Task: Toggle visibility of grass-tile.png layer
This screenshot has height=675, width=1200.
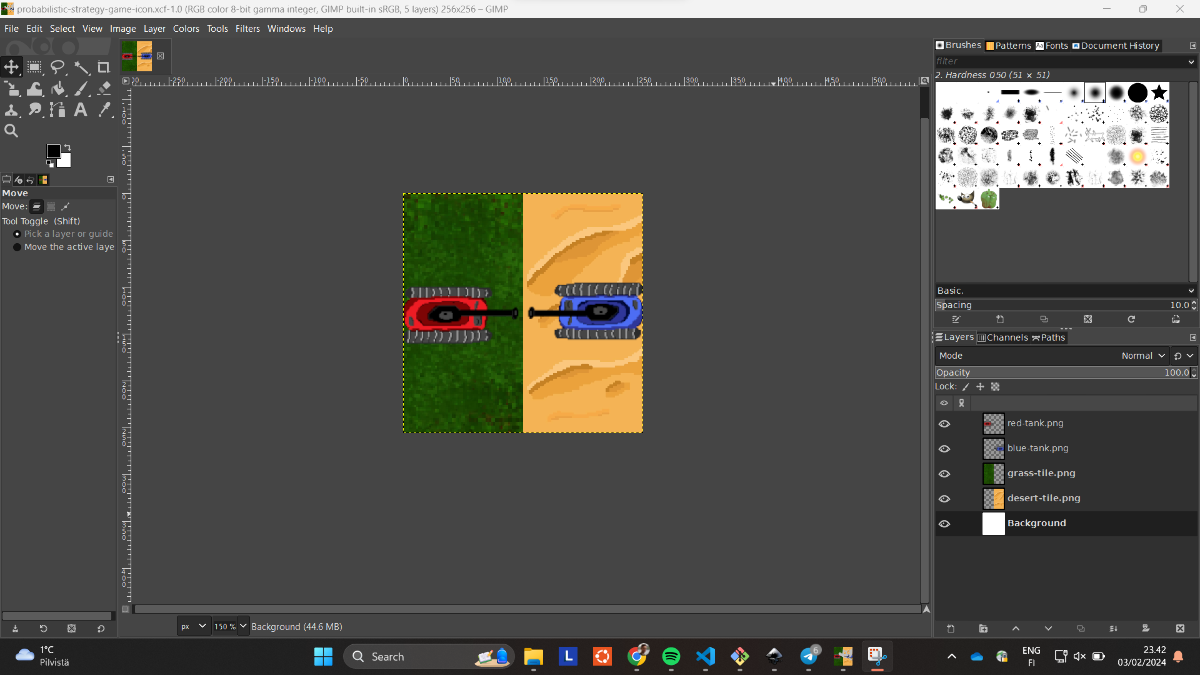Action: [x=944, y=474]
